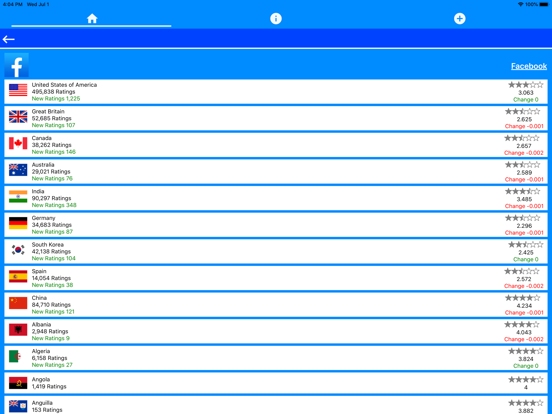Select 'New Ratings 107' text

click(x=54, y=125)
